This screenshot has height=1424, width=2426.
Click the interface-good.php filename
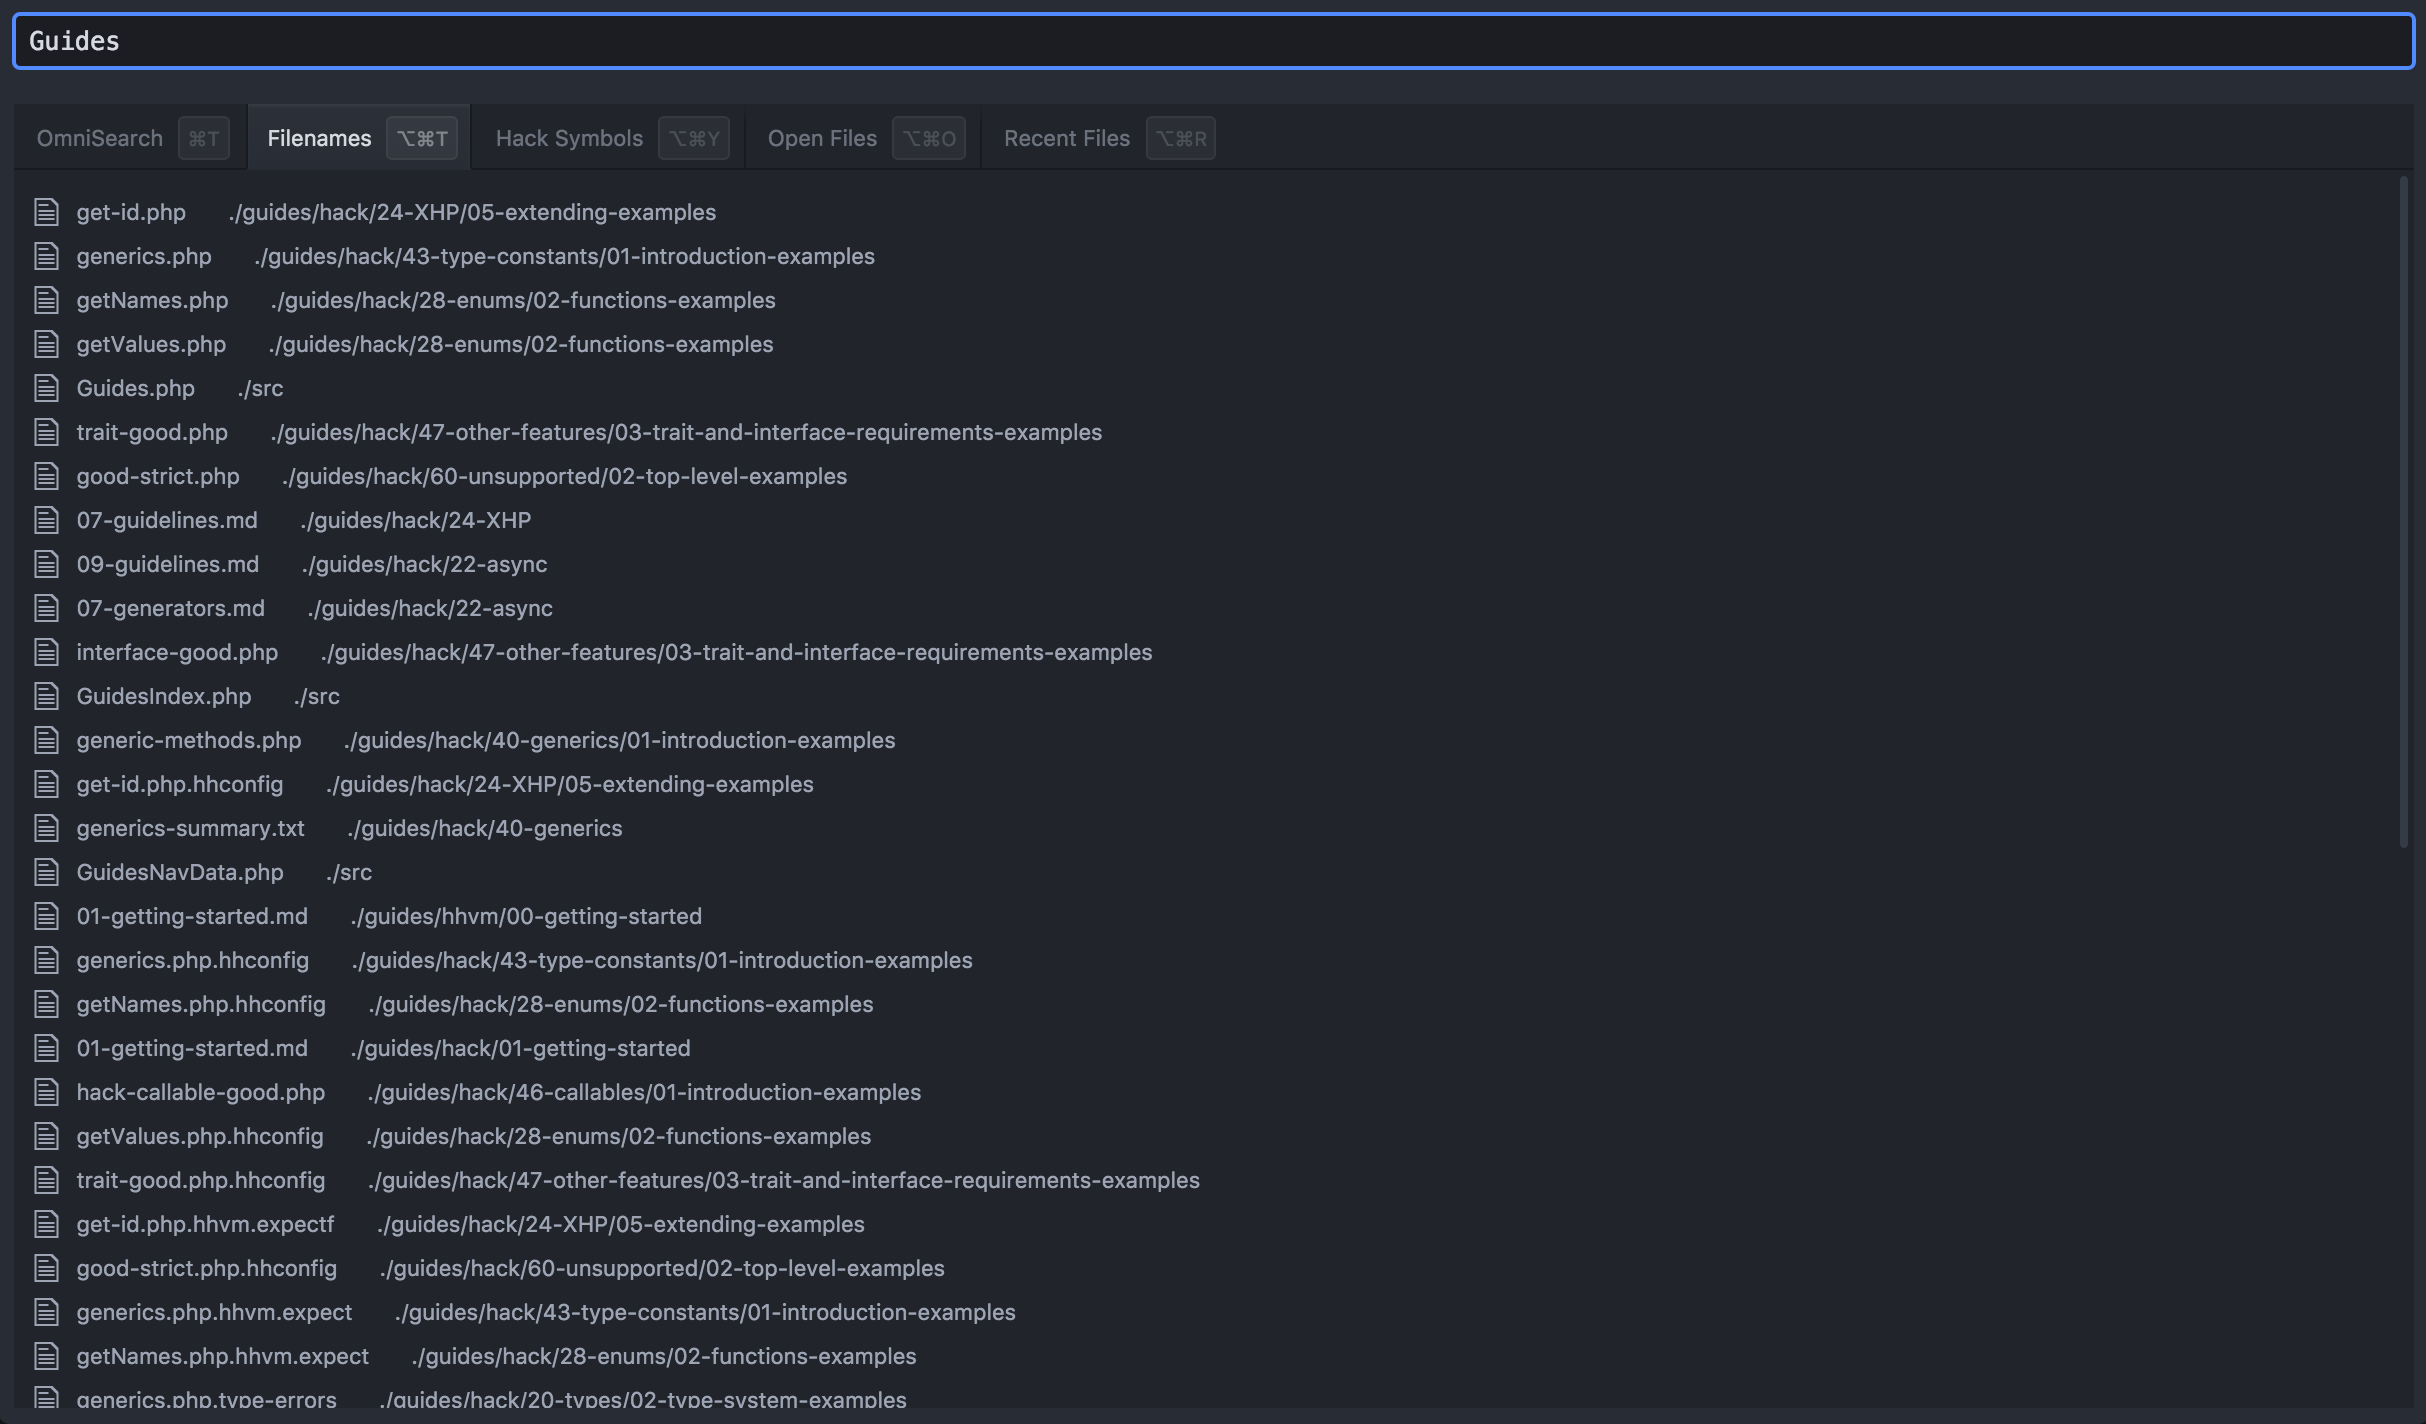point(177,651)
